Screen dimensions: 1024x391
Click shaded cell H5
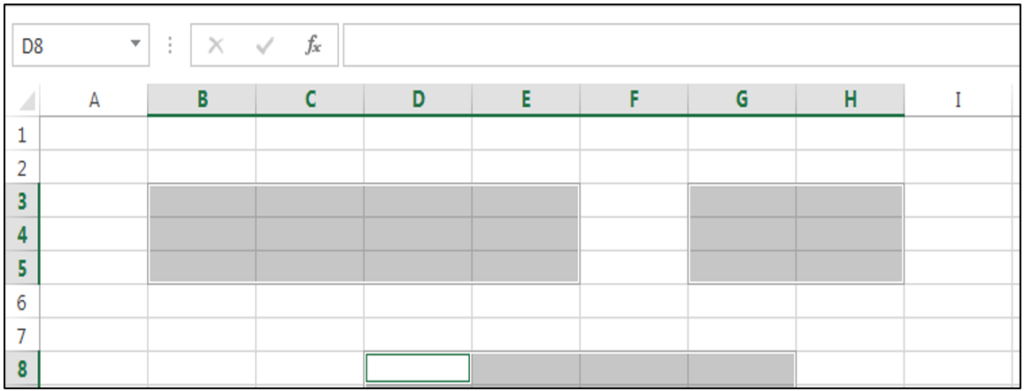(x=850, y=267)
